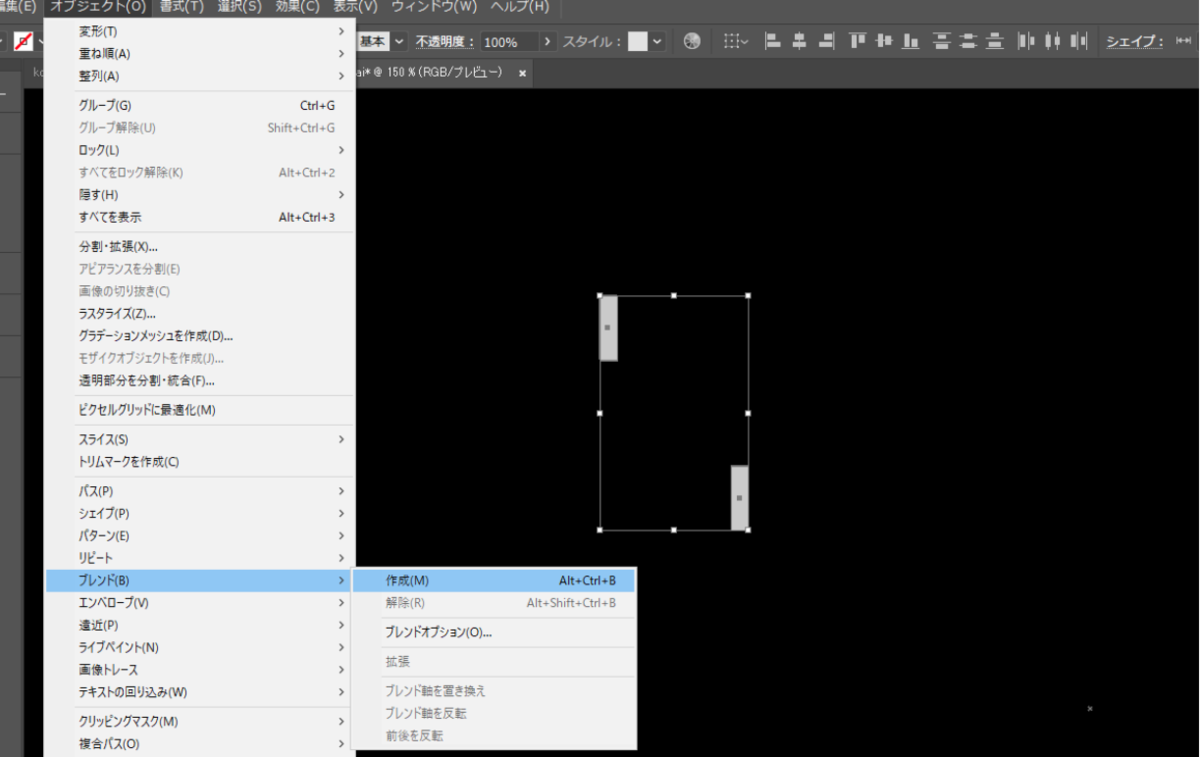The width and height of the screenshot is (1200, 757).
Task: Open the 不透明度 panel link
Action: (x=445, y=41)
